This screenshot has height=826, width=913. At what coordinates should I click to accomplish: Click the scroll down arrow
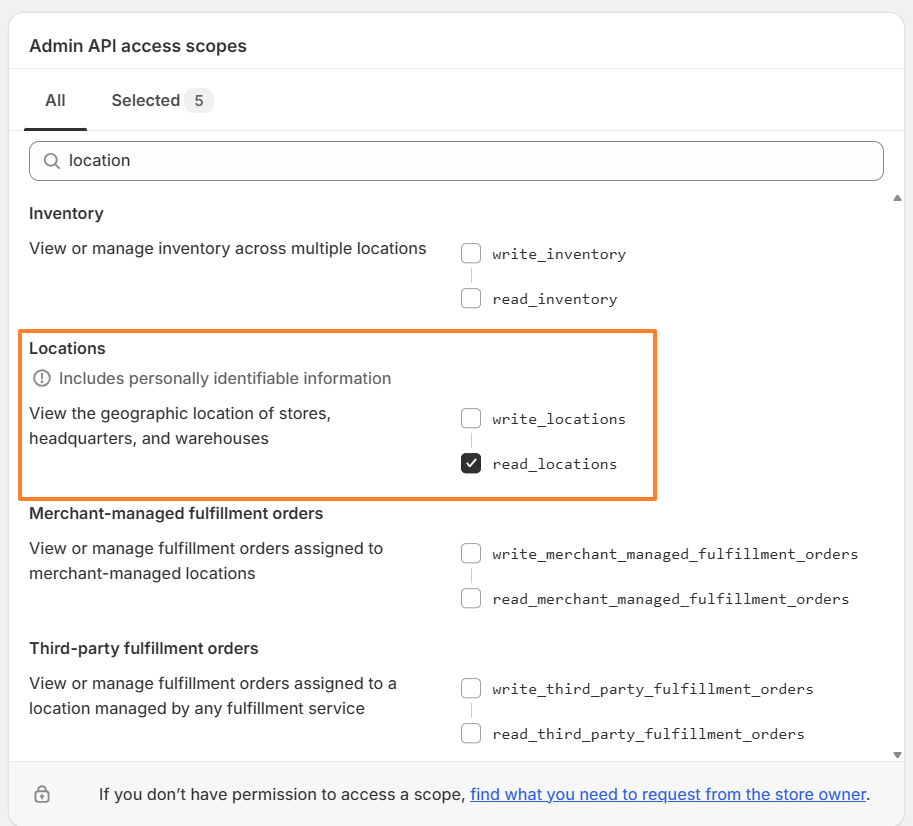point(897,755)
